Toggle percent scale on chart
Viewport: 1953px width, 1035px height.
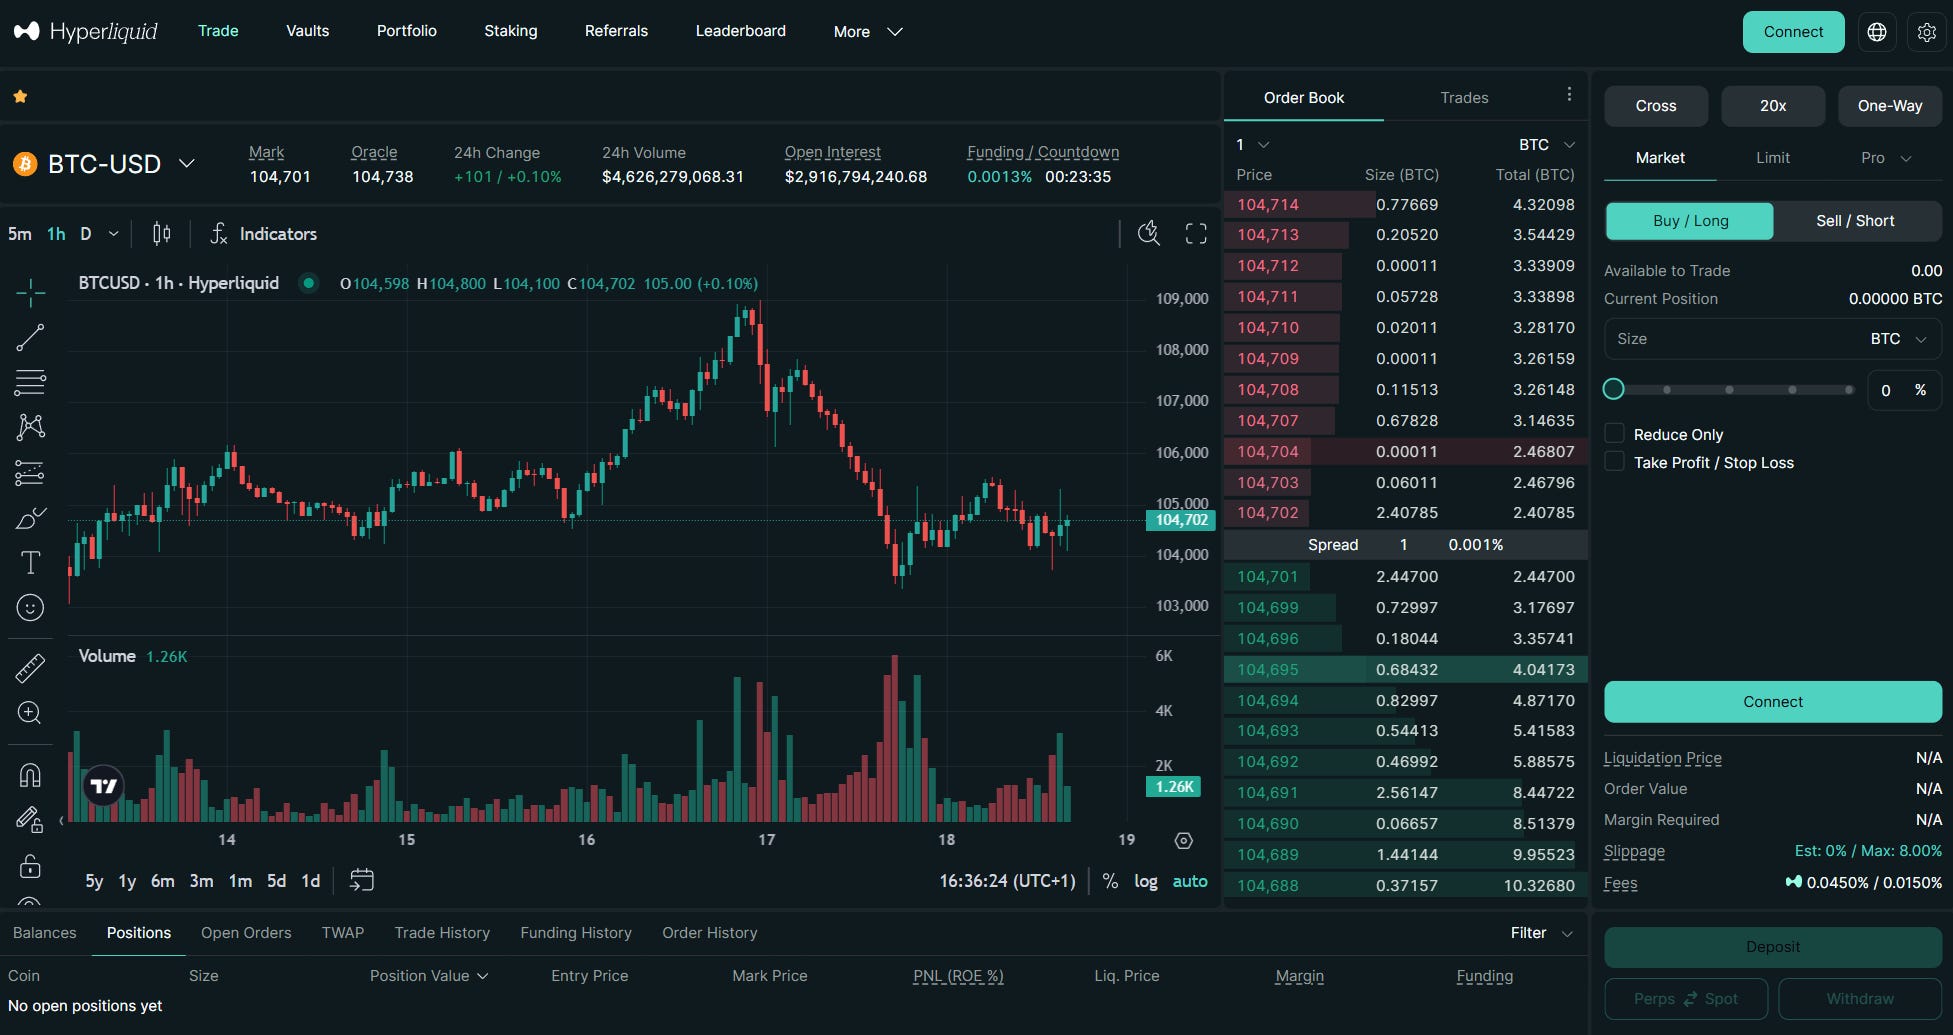tap(1110, 881)
